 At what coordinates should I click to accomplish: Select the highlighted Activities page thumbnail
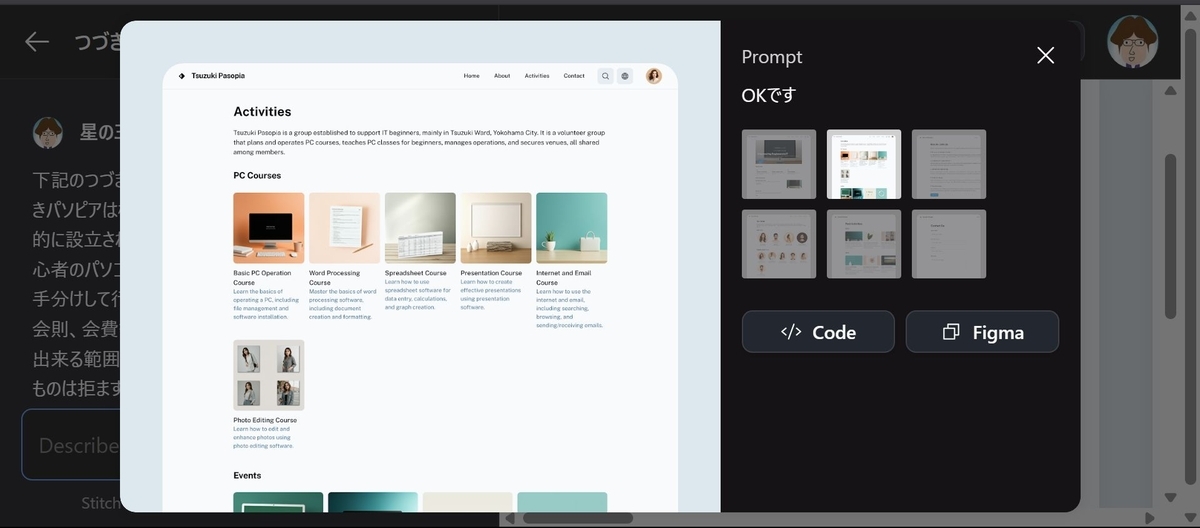[864, 164]
